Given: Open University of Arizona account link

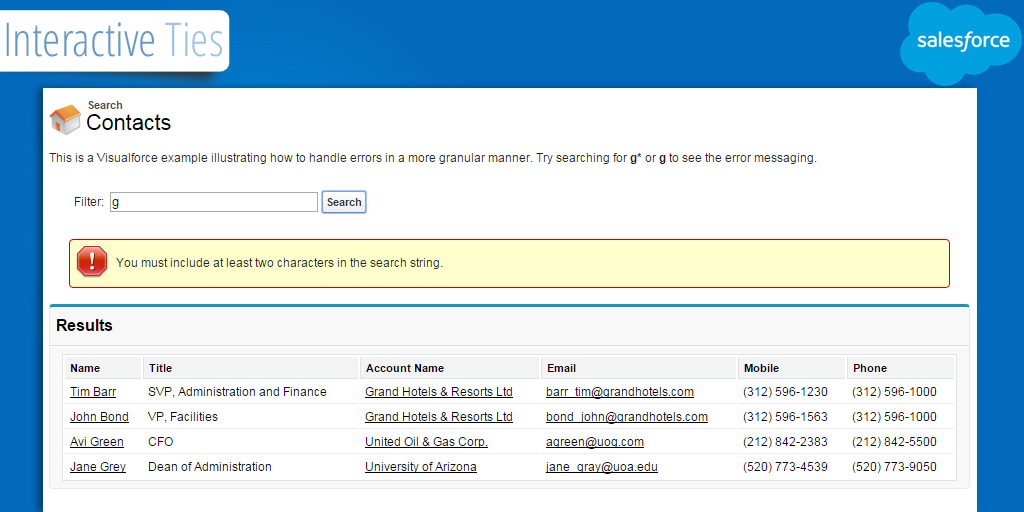Looking at the screenshot, I should tap(420, 467).
